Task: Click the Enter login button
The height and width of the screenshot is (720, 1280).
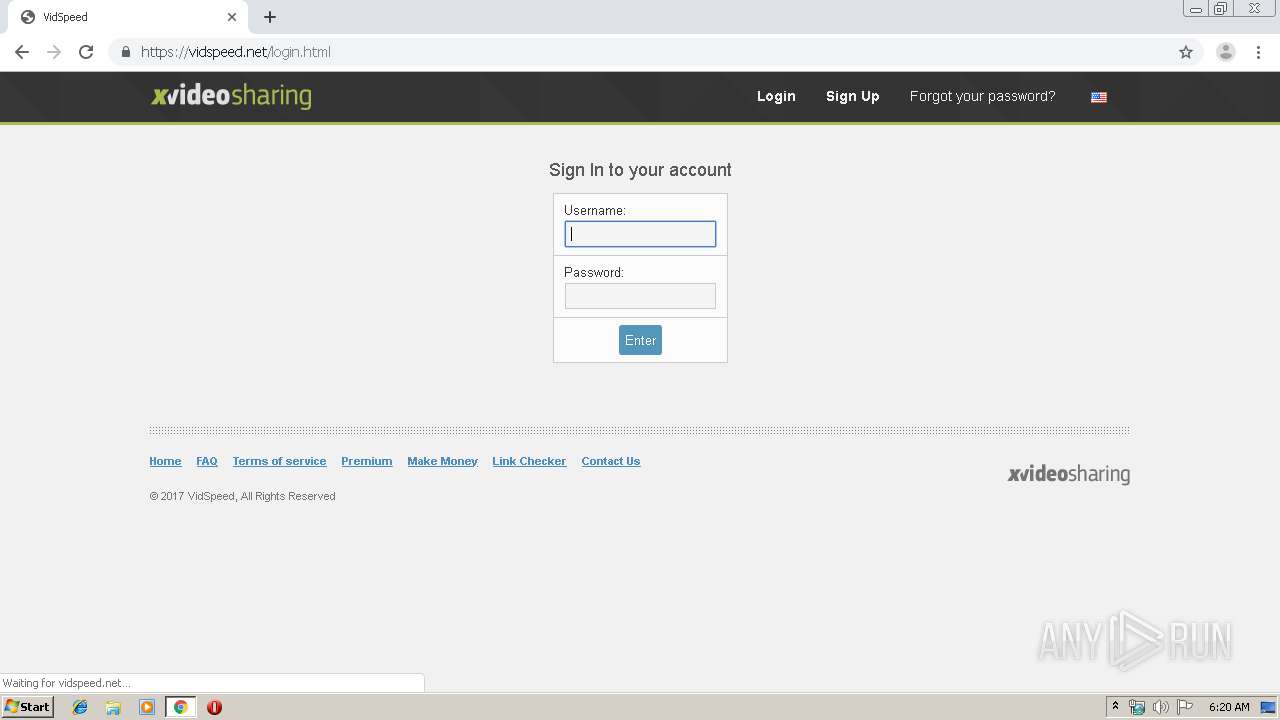Action: coord(640,340)
